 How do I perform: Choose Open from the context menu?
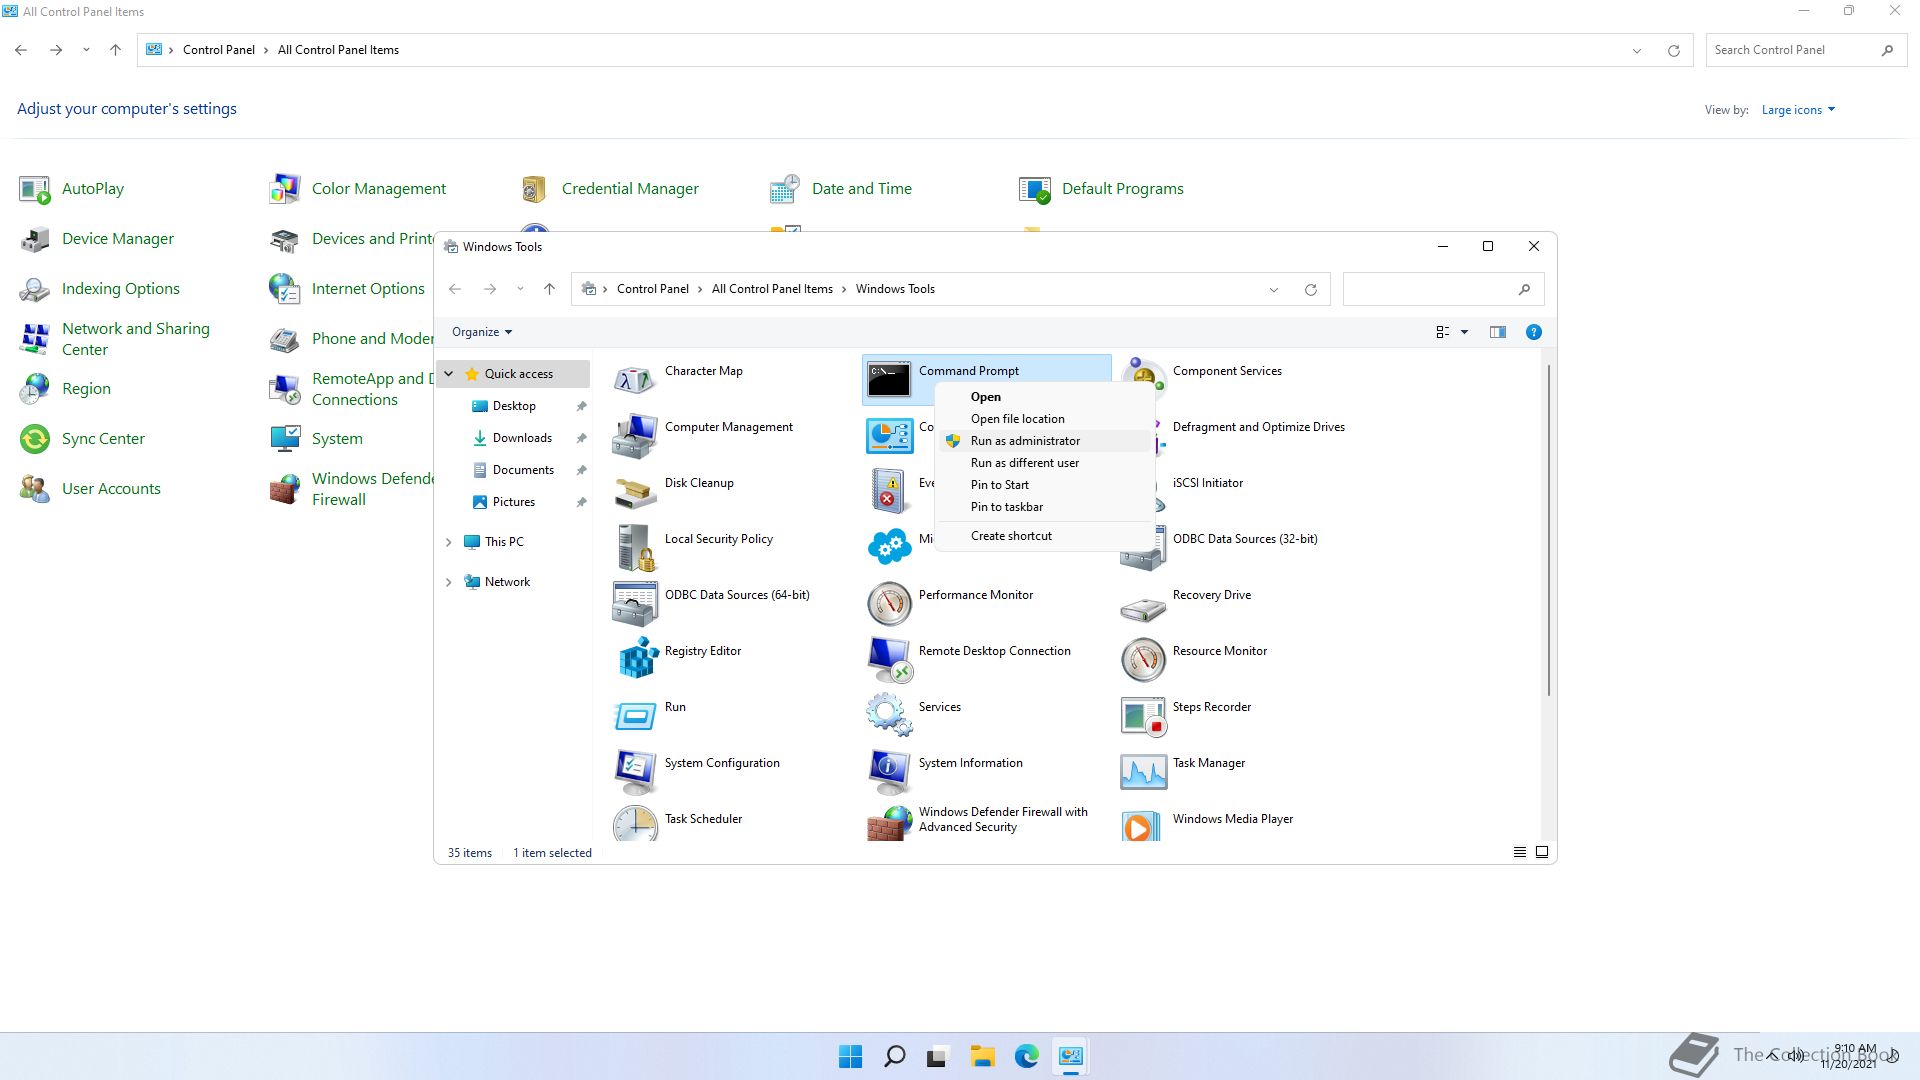pos(1044,397)
